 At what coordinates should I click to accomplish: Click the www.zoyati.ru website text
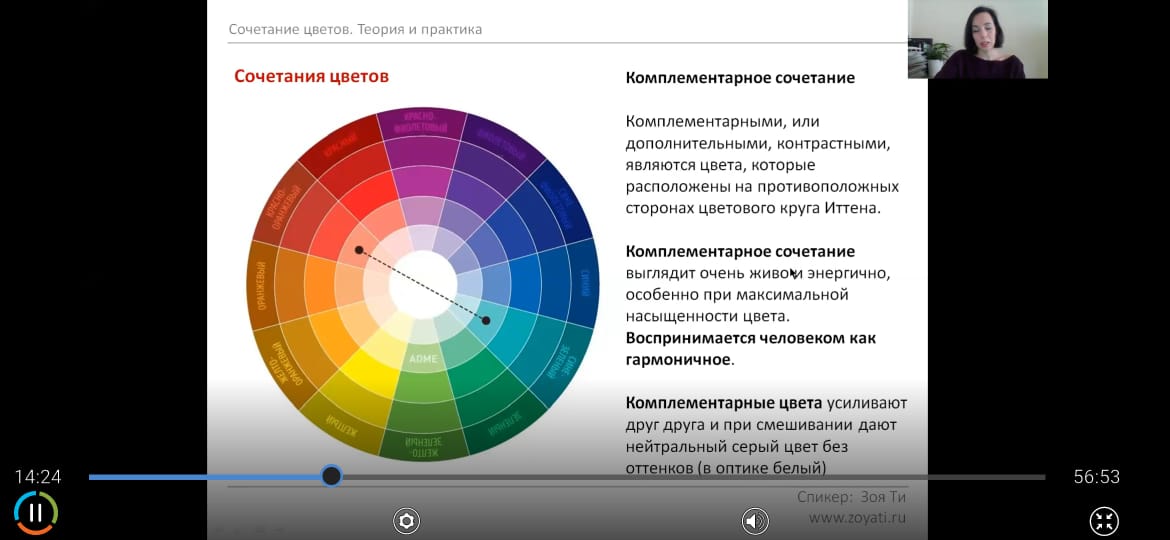click(x=857, y=517)
